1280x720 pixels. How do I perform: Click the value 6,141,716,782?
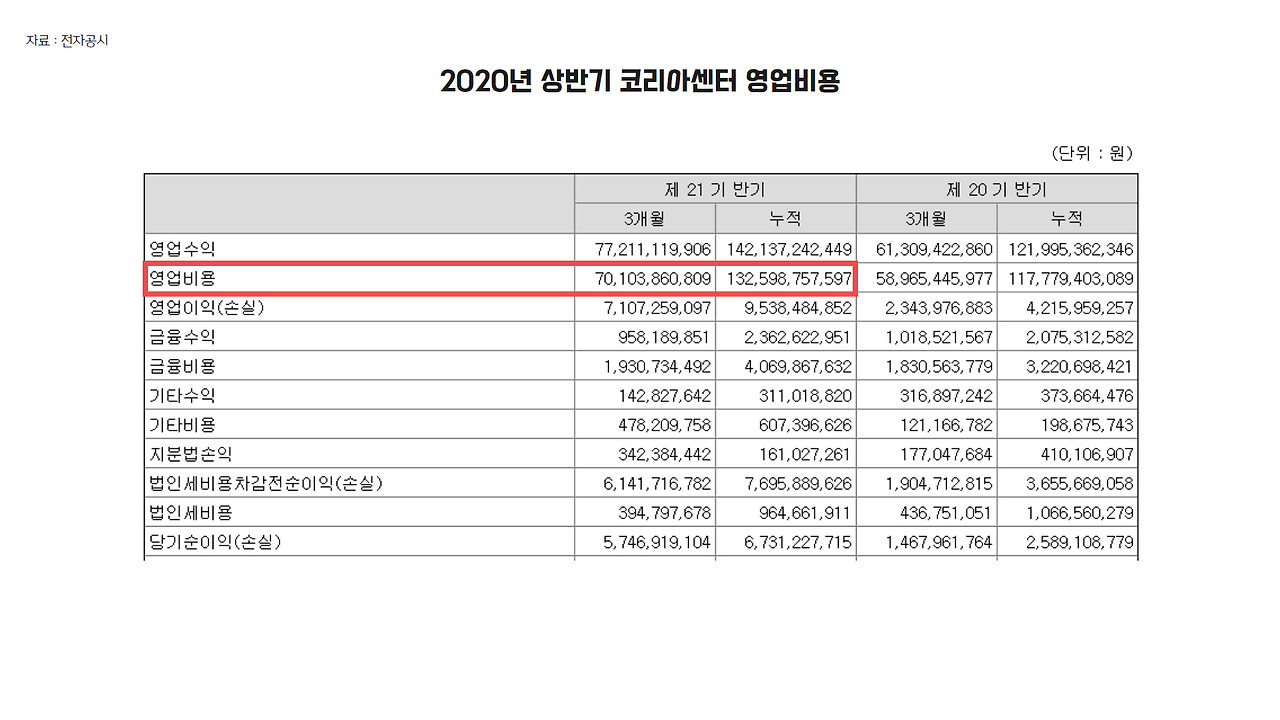tap(657, 484)
